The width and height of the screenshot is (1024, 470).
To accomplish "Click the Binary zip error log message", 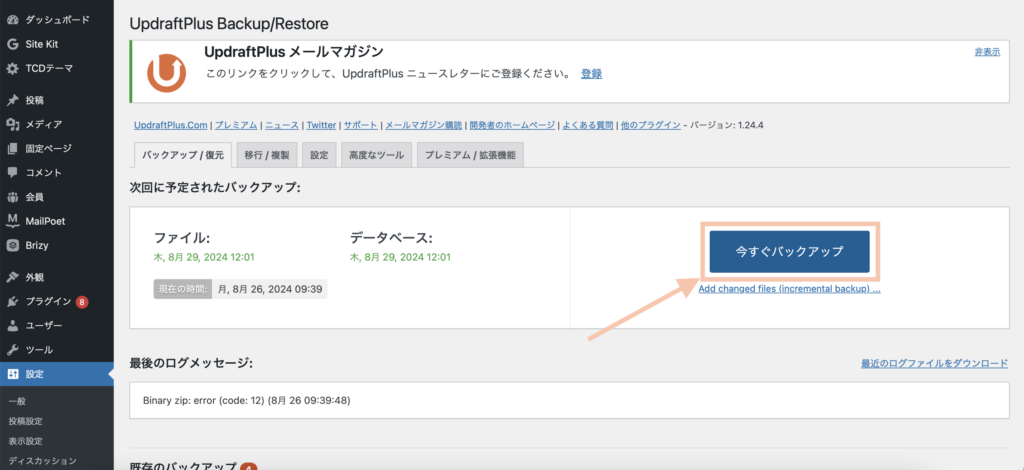I will (x=247, y=400).
